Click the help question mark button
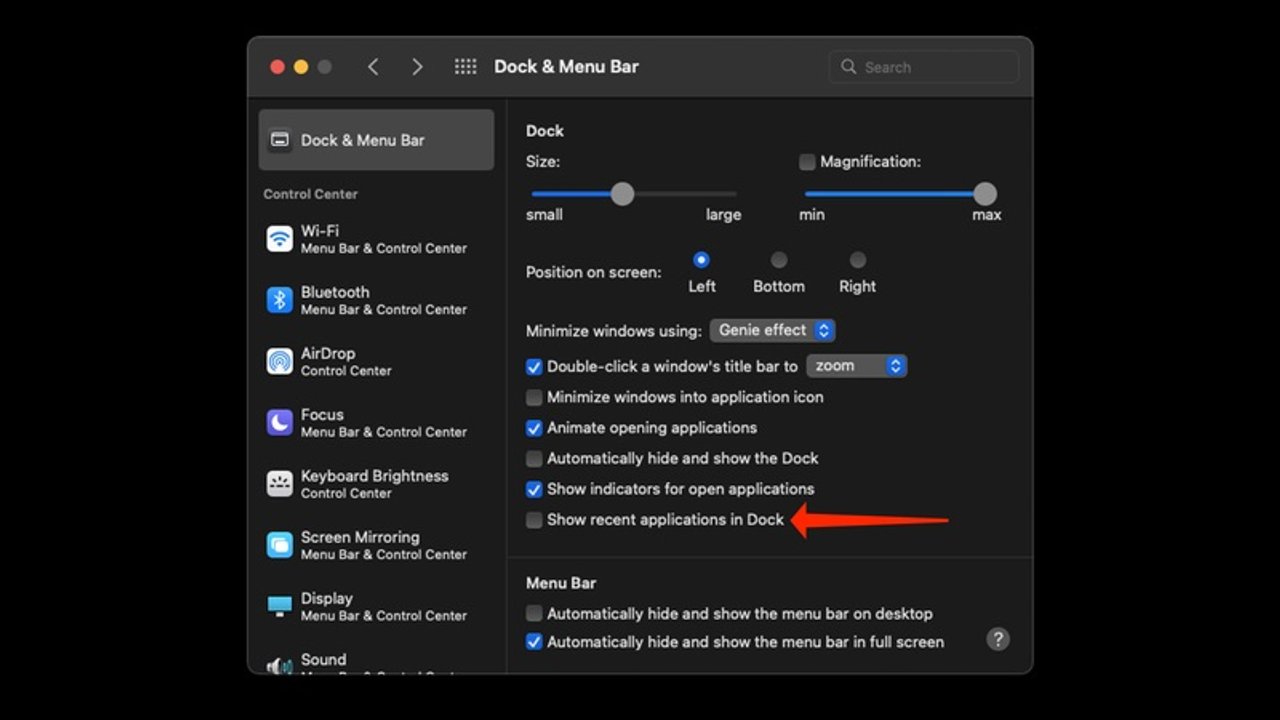The width and height of the screenshot is (1280, 720). tap(997, 640)
